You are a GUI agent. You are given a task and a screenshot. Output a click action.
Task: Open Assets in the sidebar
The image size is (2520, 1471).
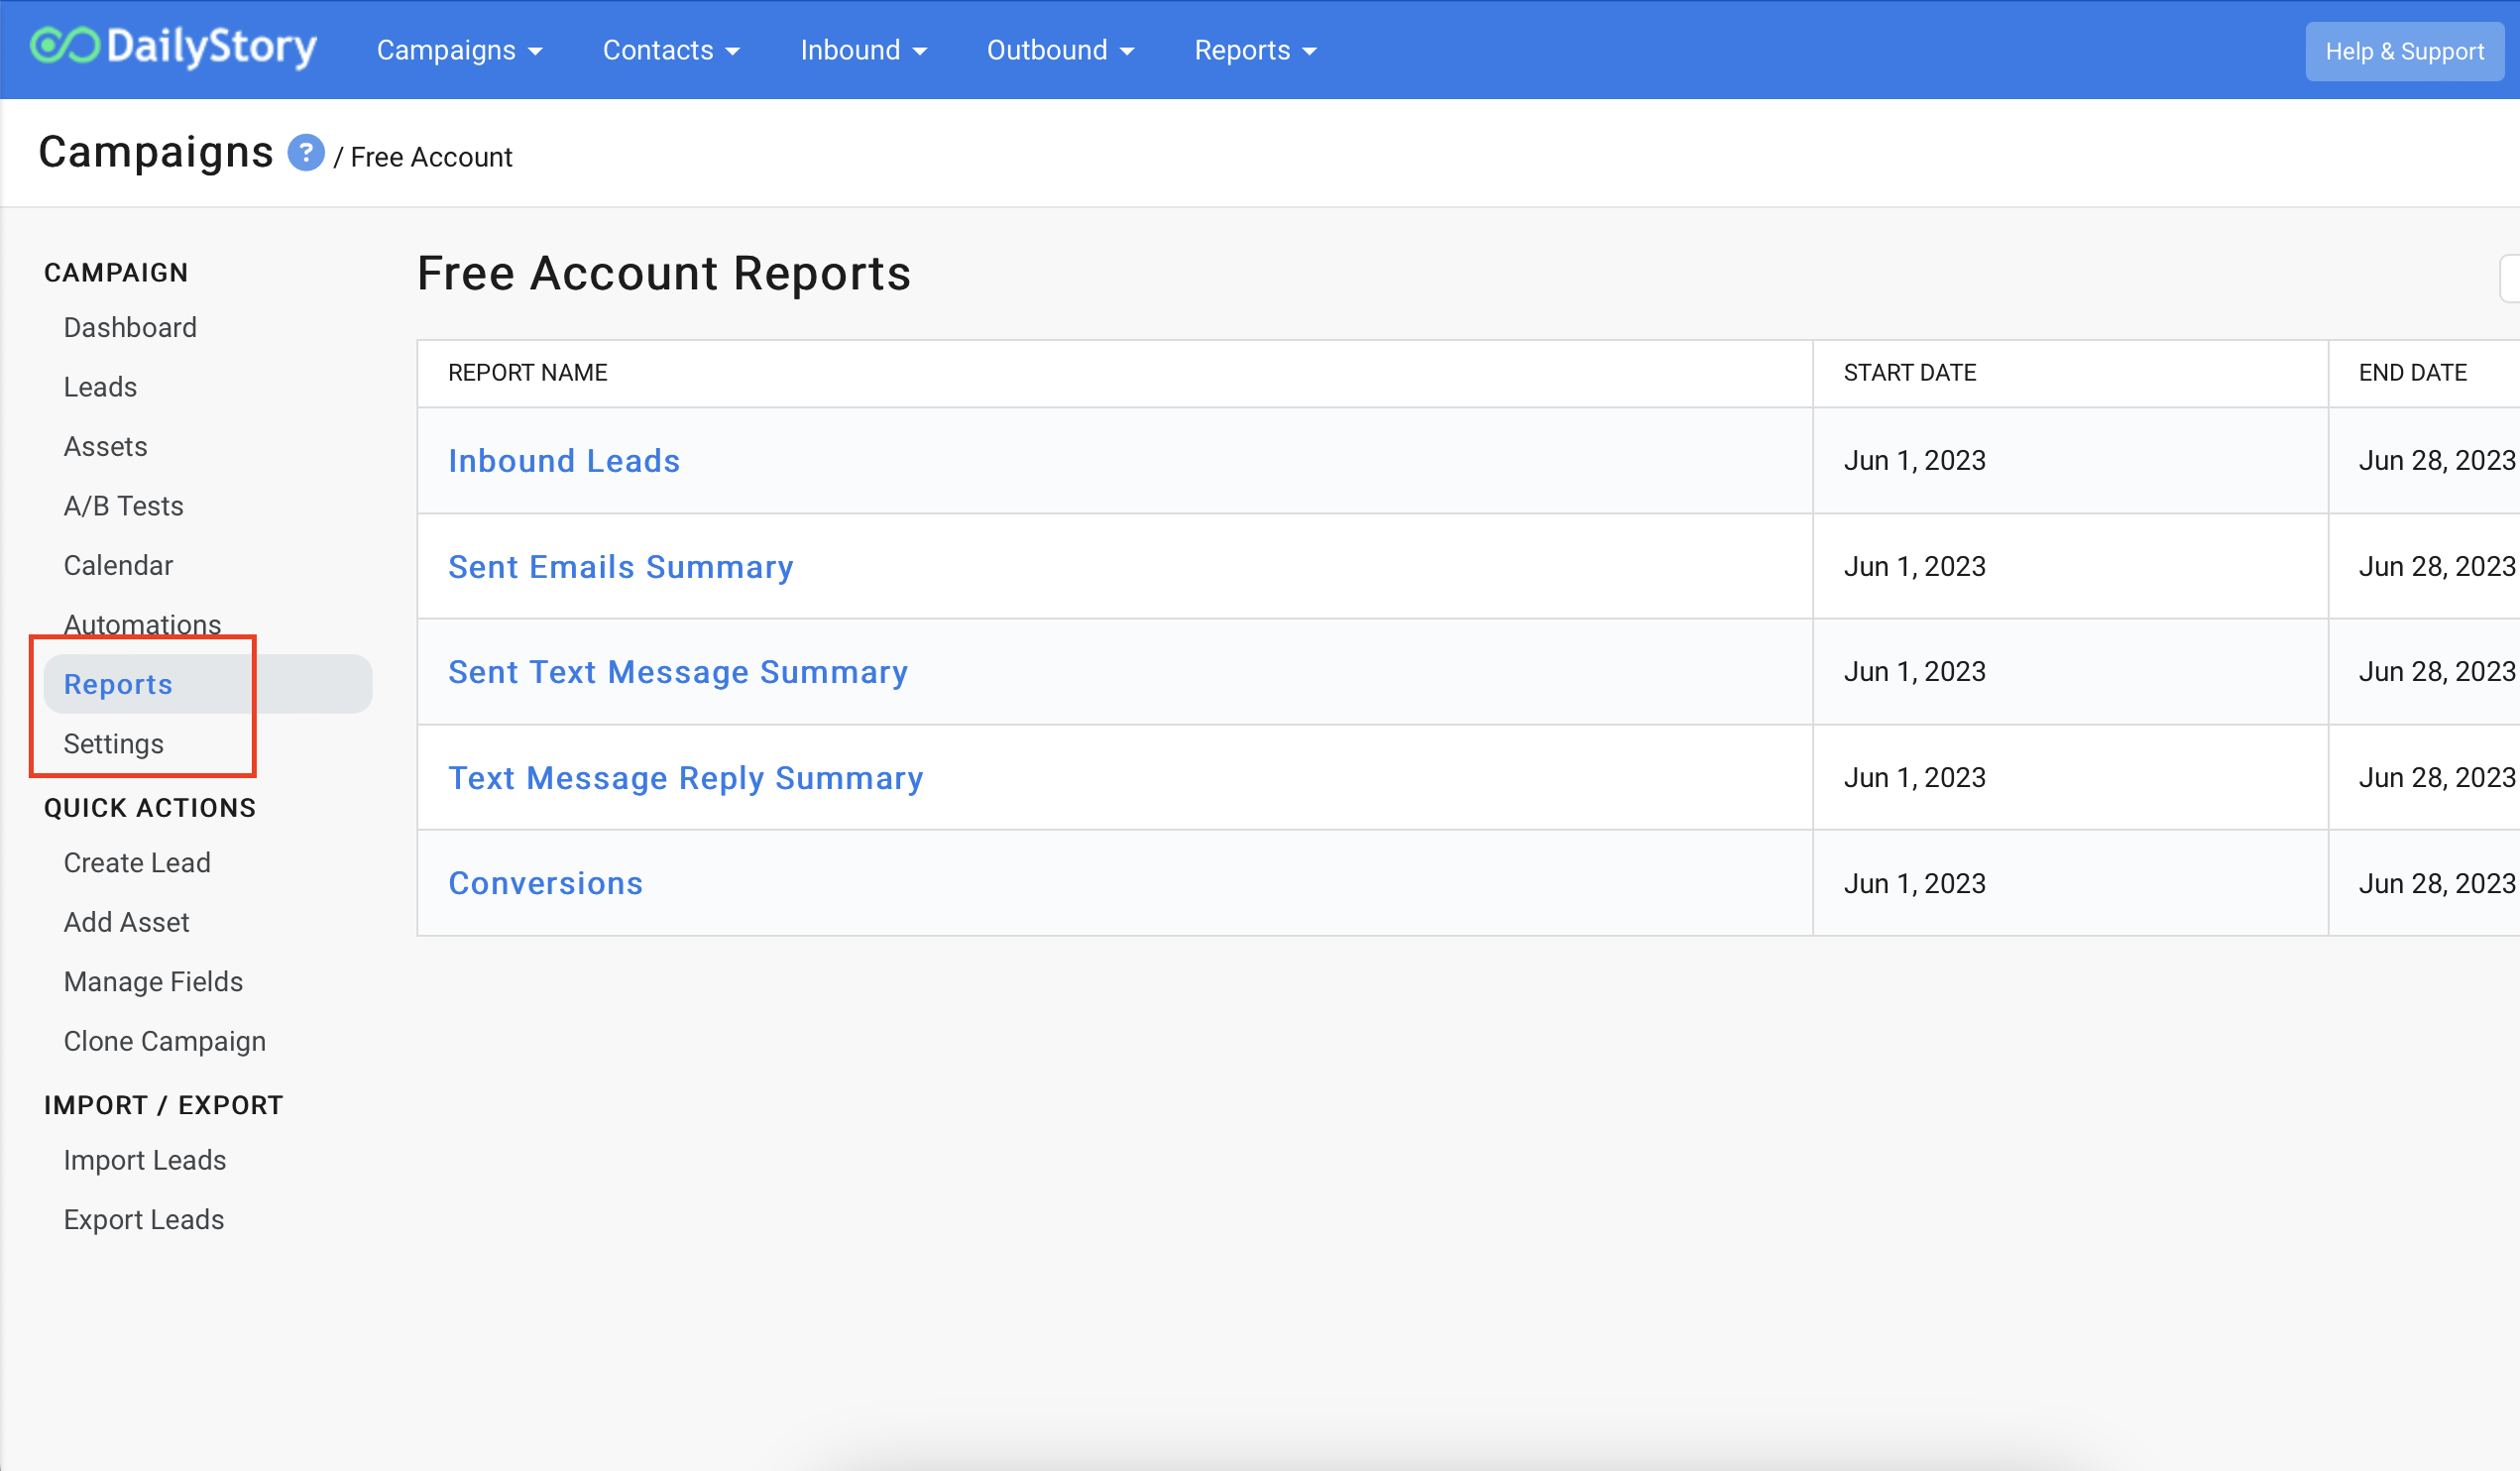coord(105,446)
